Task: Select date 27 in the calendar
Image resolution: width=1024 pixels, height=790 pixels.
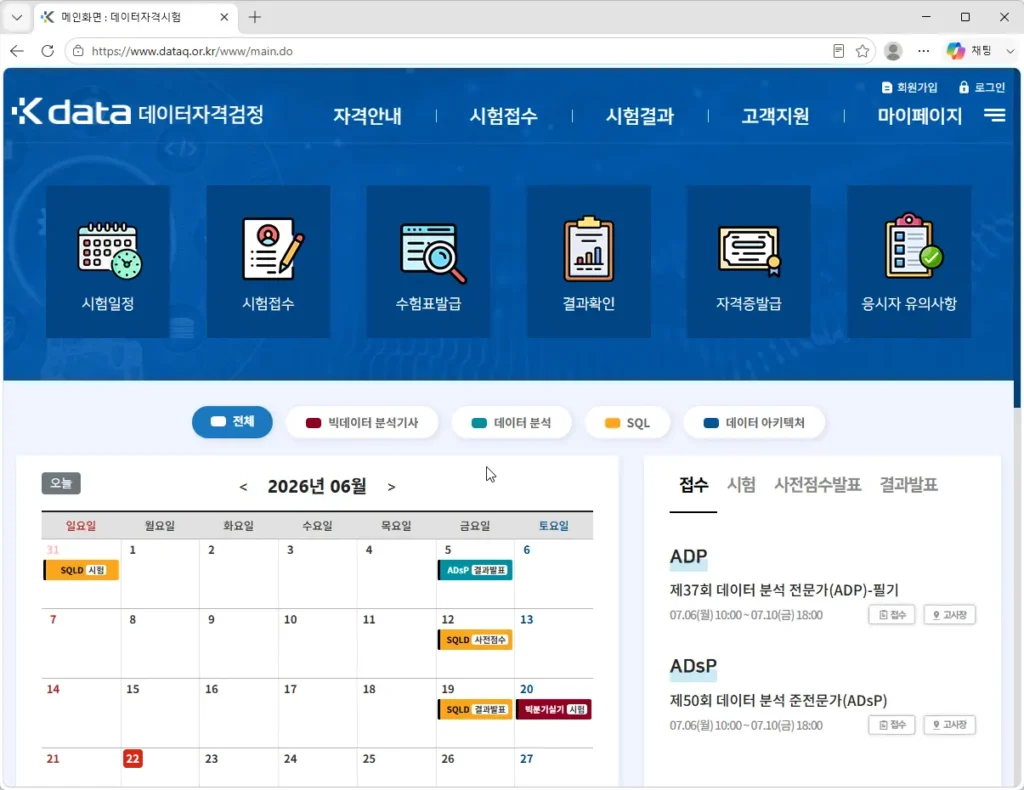Action: (526, 759)
